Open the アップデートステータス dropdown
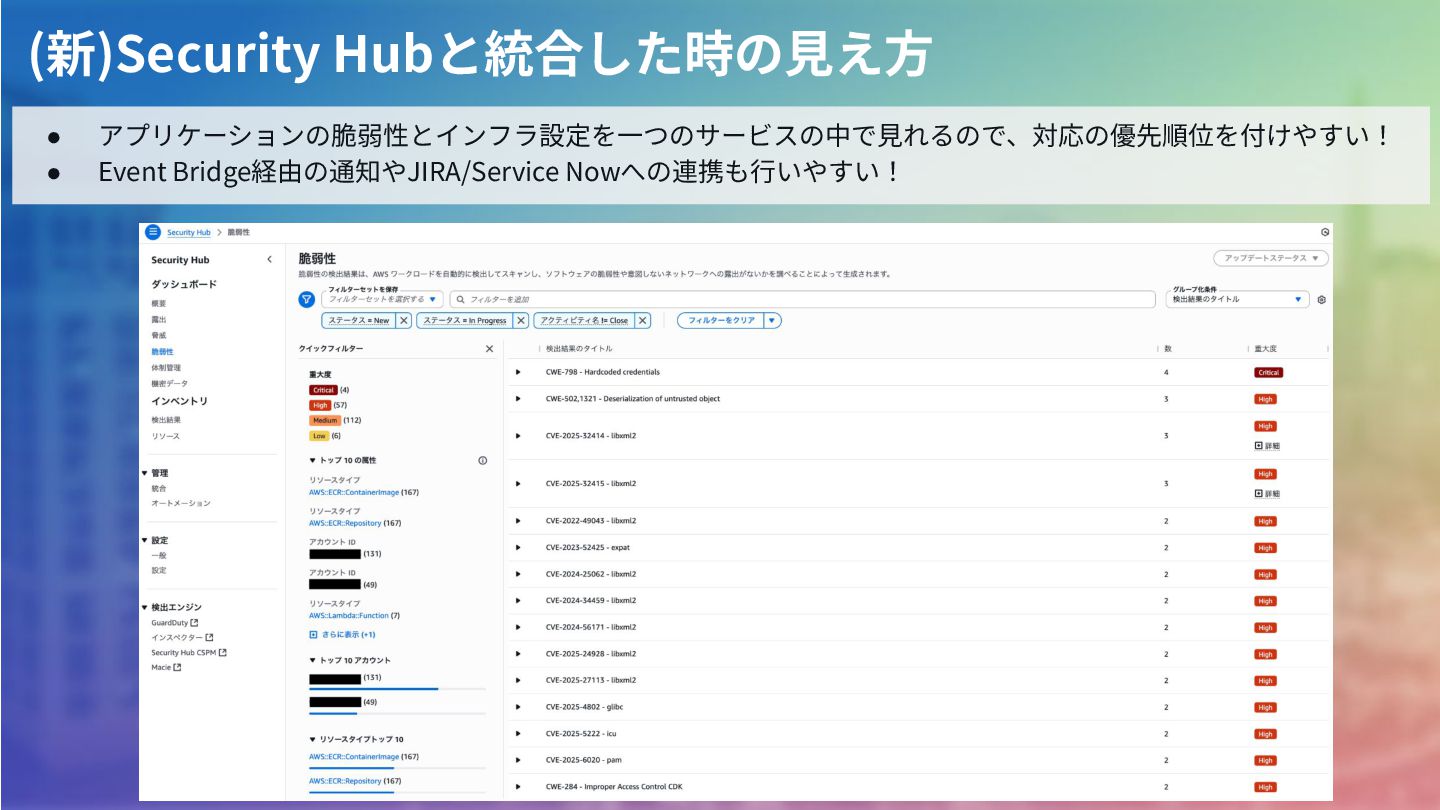1440x810 pixels. 1271,258
